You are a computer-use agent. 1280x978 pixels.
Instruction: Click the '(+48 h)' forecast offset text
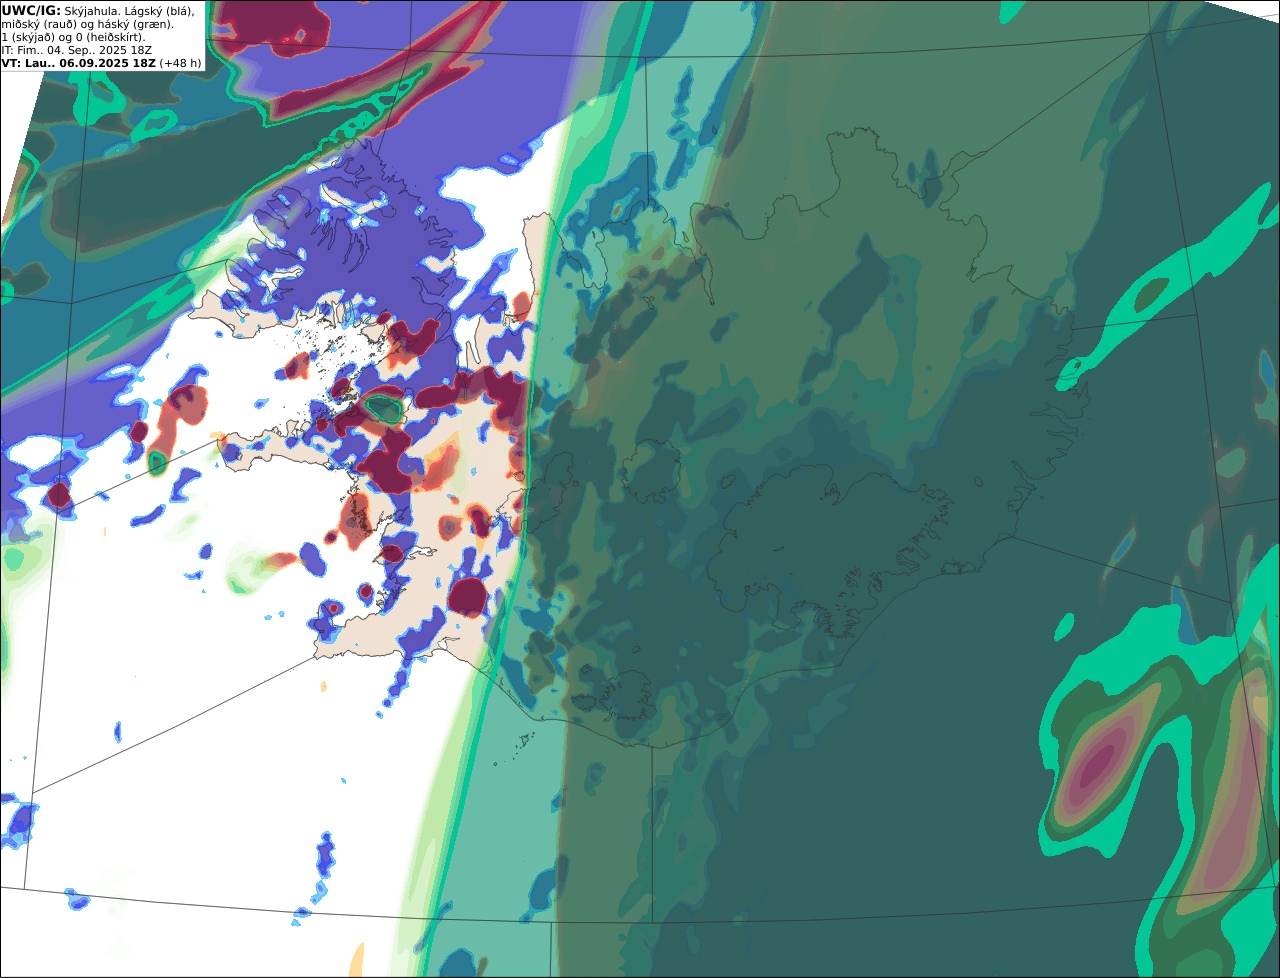(x=181, y=63)
